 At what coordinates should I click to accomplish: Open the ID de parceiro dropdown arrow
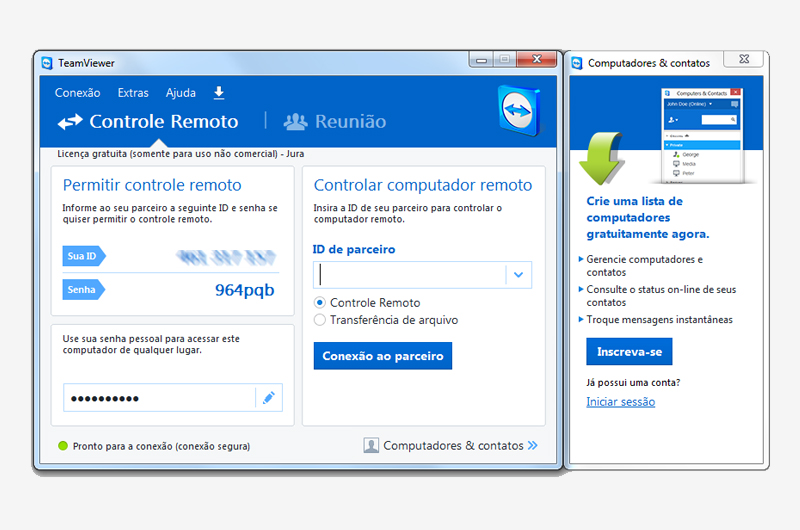click(x=518, y=275)
